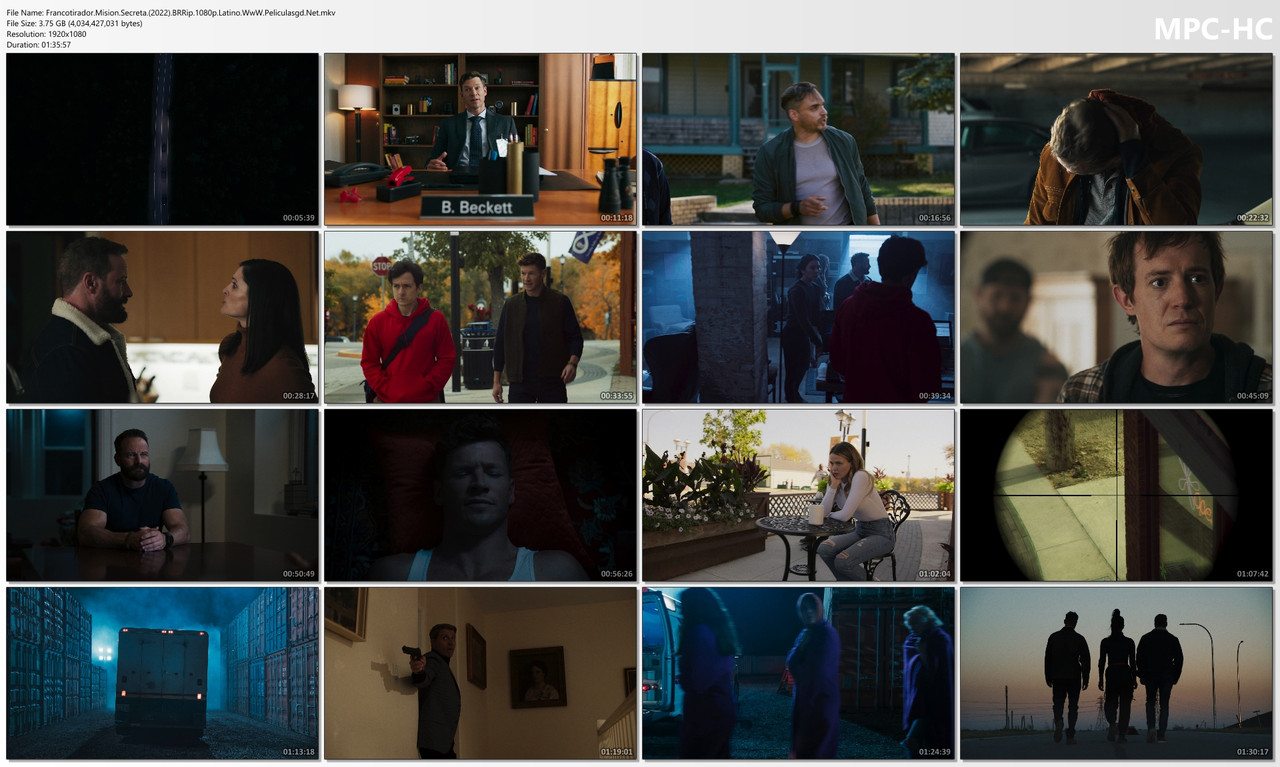The height and width of the screenshot is (767, 1280).
Task: Select the sunset silhouettes thumbnail at 01:30:17
Action: pos(1117,673)
